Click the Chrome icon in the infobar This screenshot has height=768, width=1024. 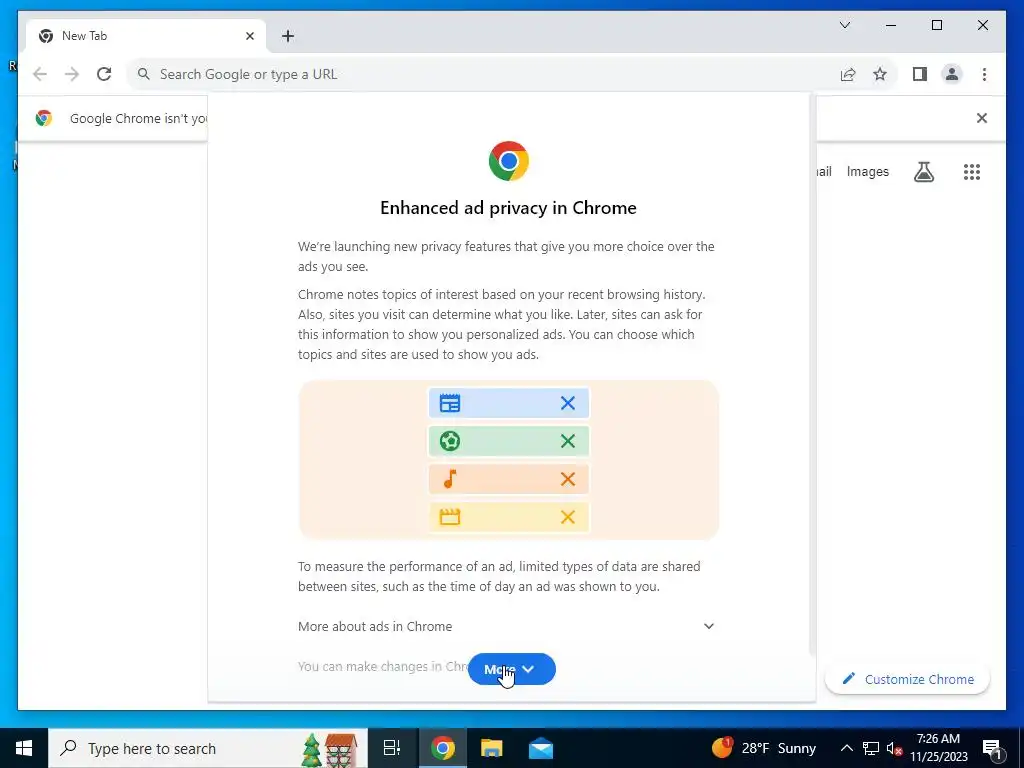pyautogui.click(x=44, y=118)
